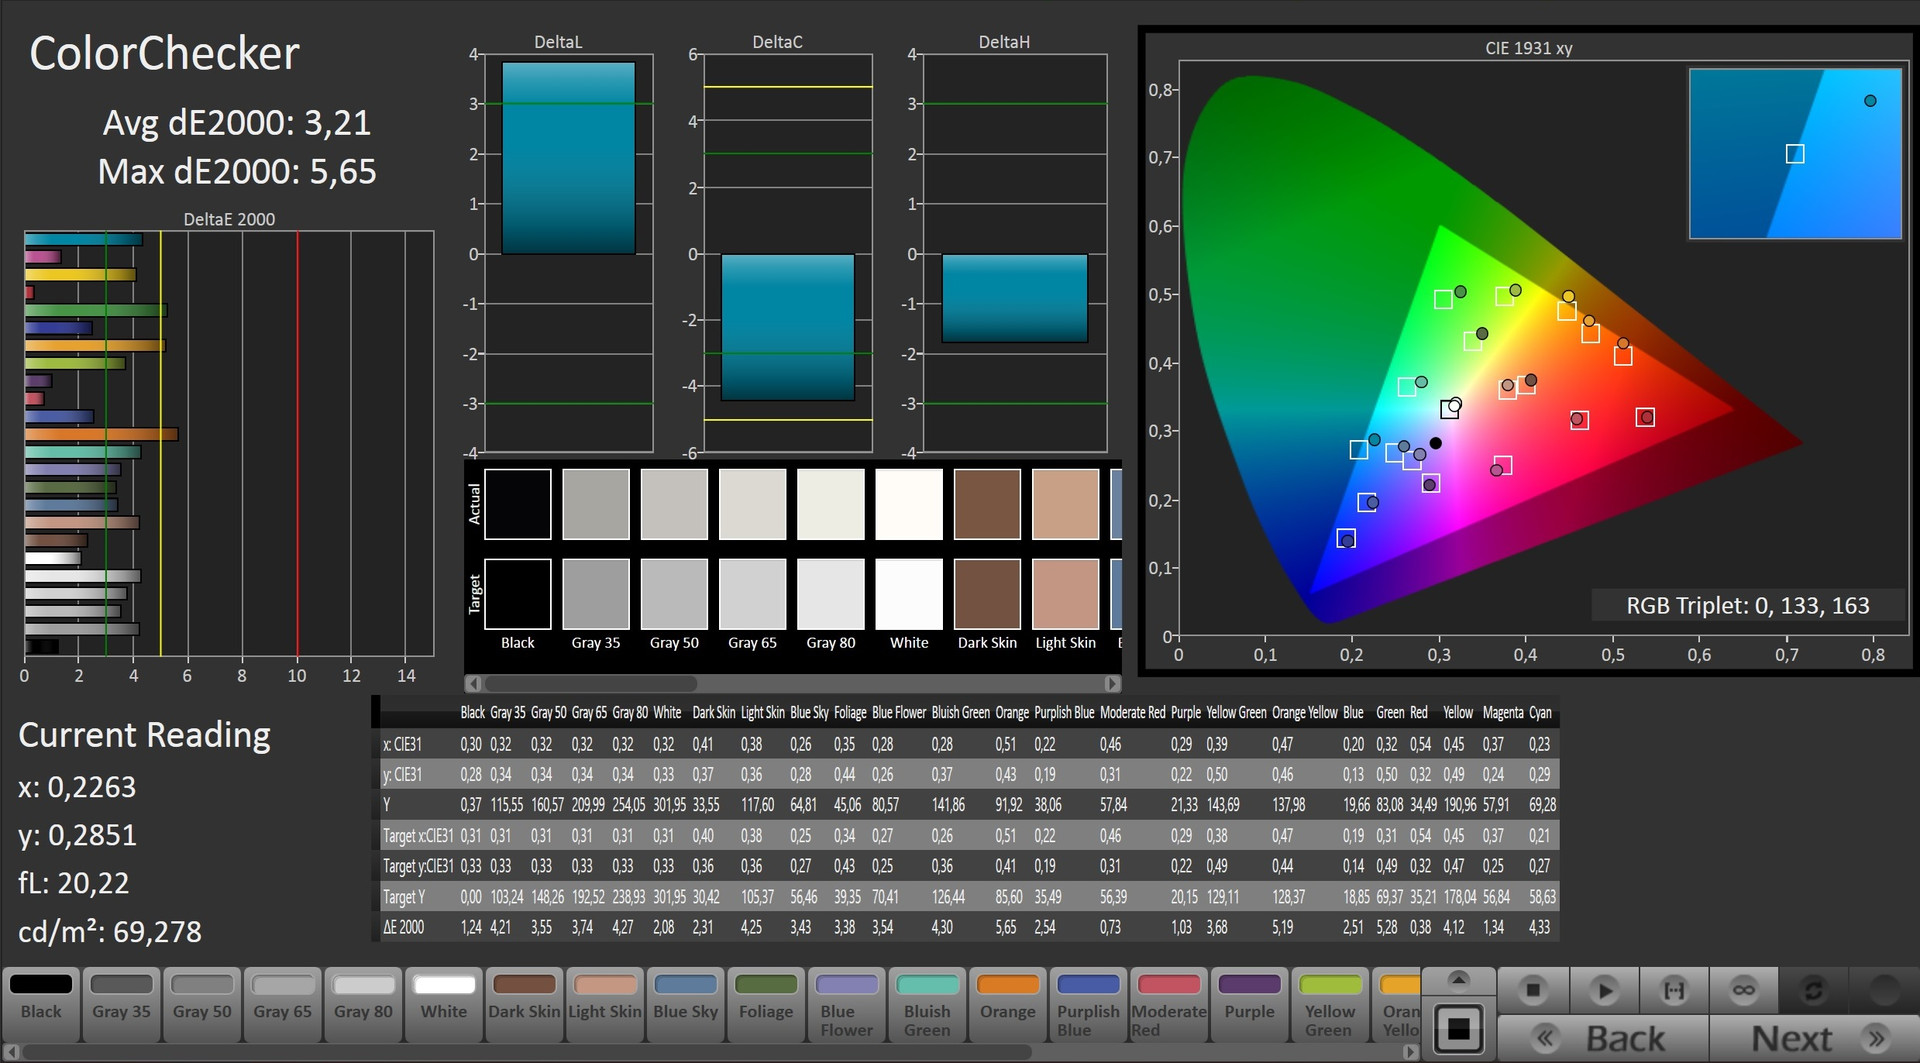
Task: Click the Target Light Skin swatch
Action: tap(1066, 594)
